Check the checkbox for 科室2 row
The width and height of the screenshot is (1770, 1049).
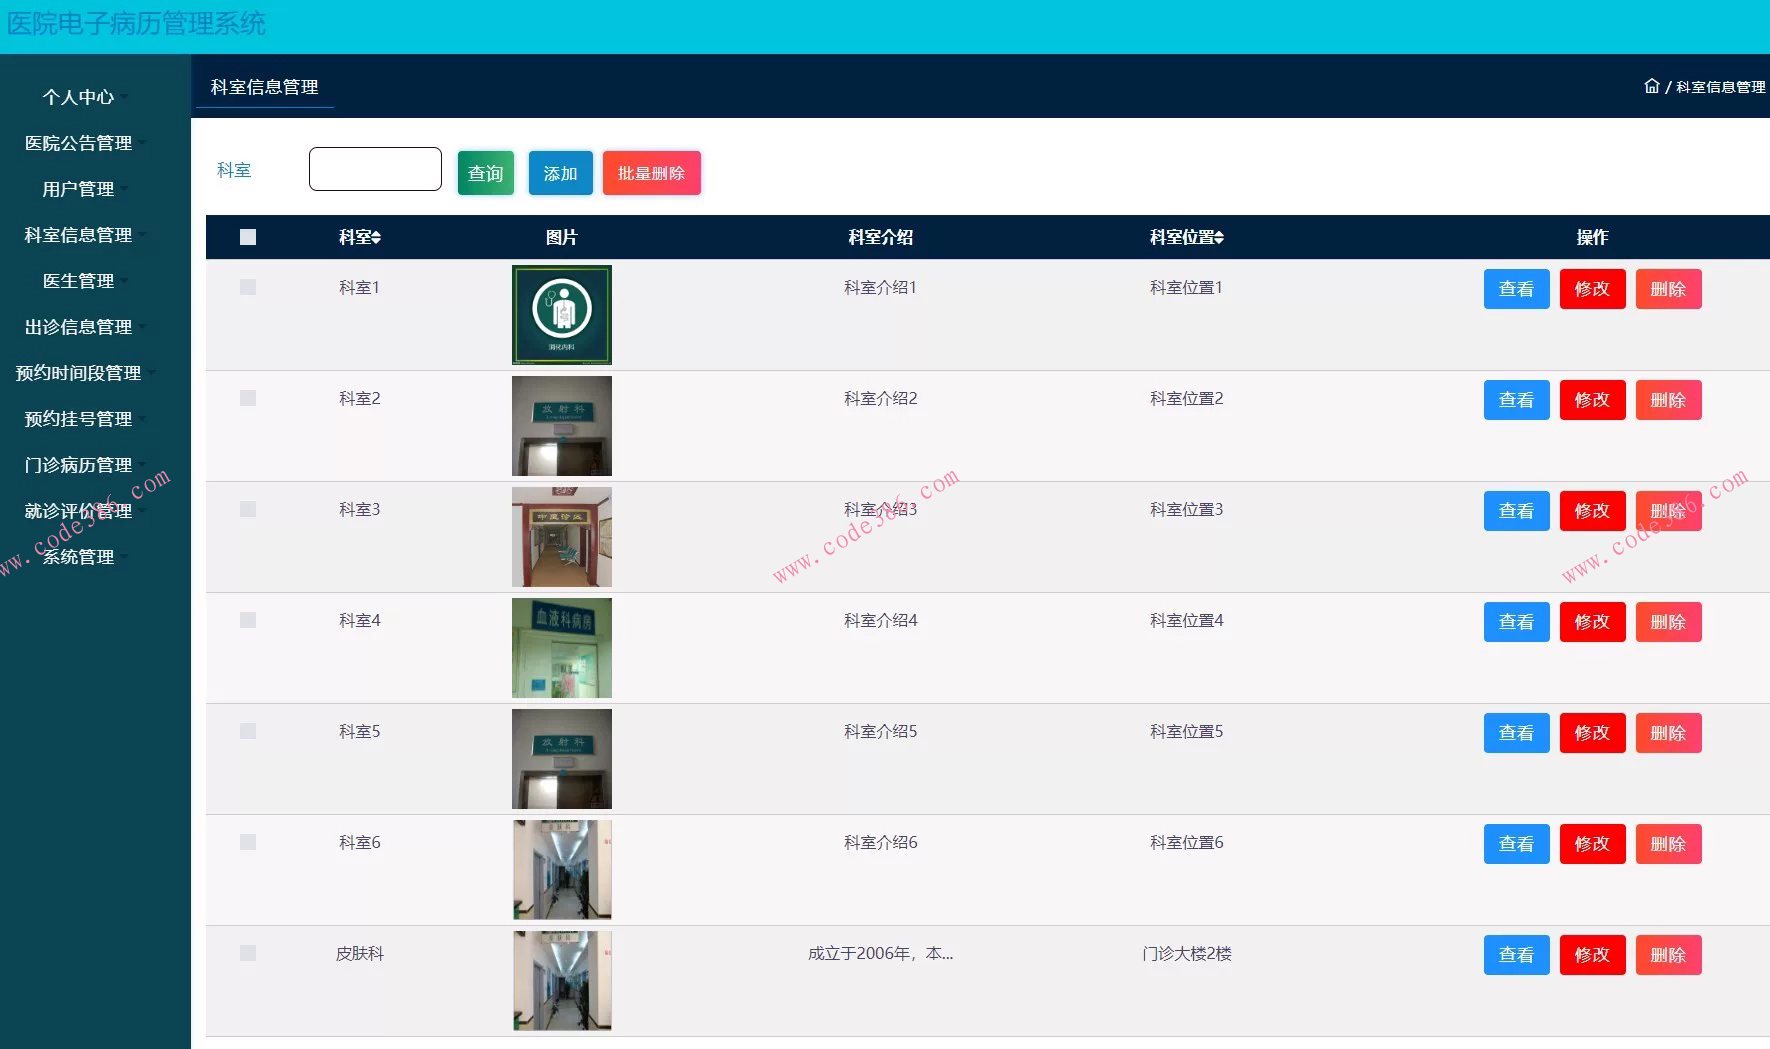248,398
